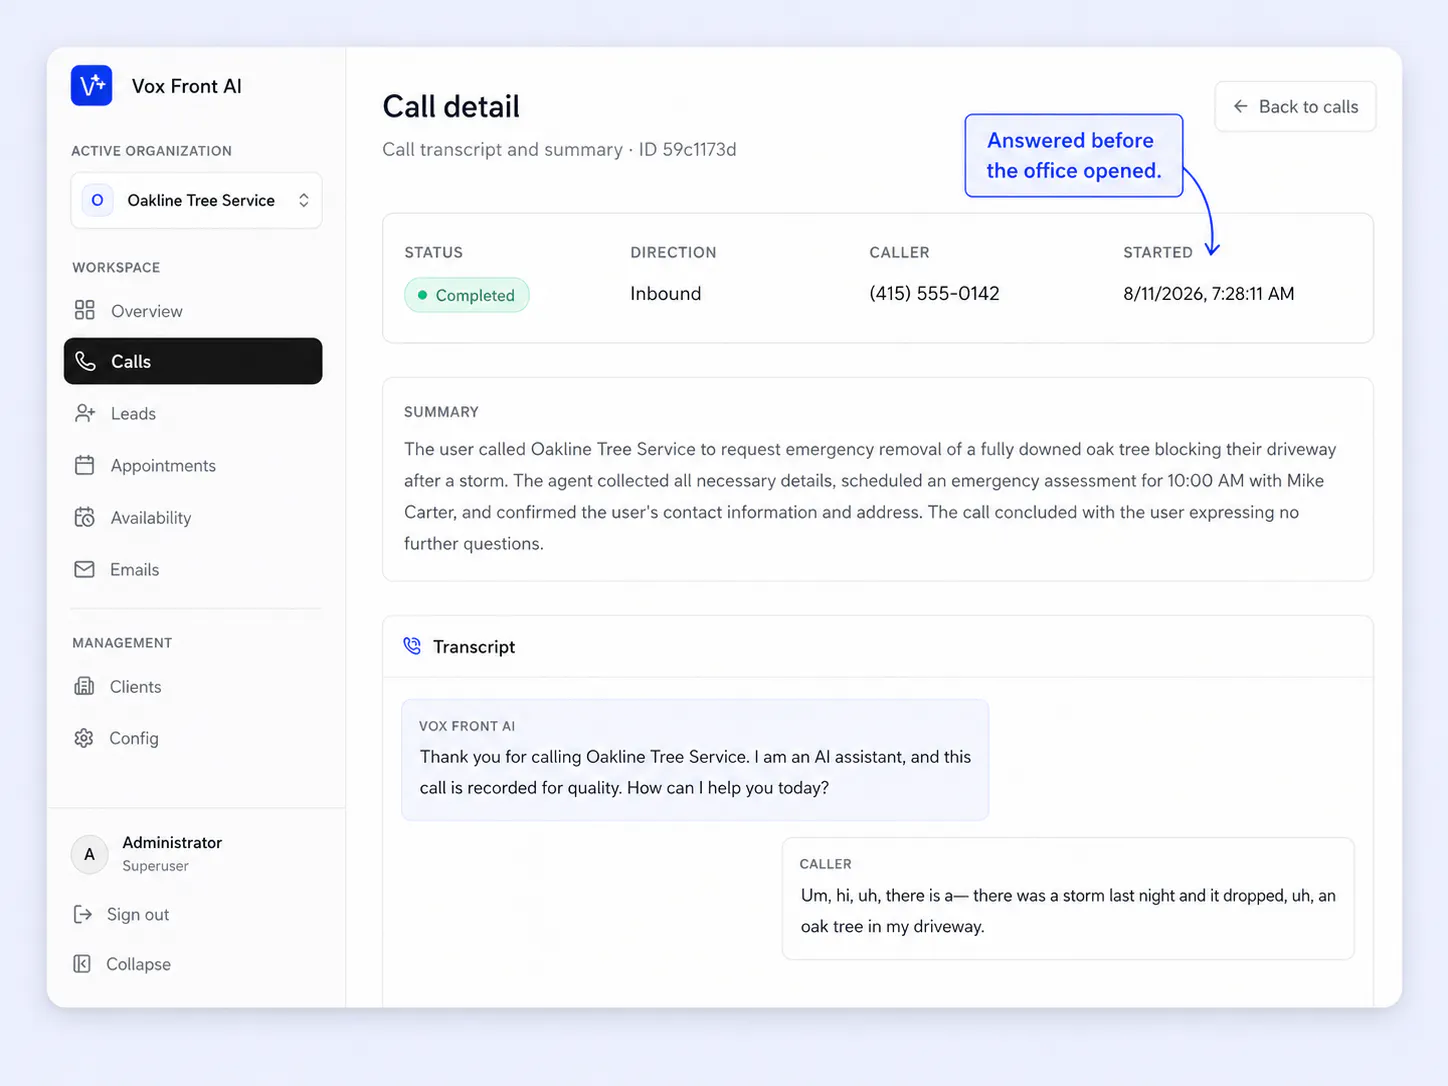Click the Call detail page title
The height and width of the screenshot is (1086, 1448).
point(451,106)
